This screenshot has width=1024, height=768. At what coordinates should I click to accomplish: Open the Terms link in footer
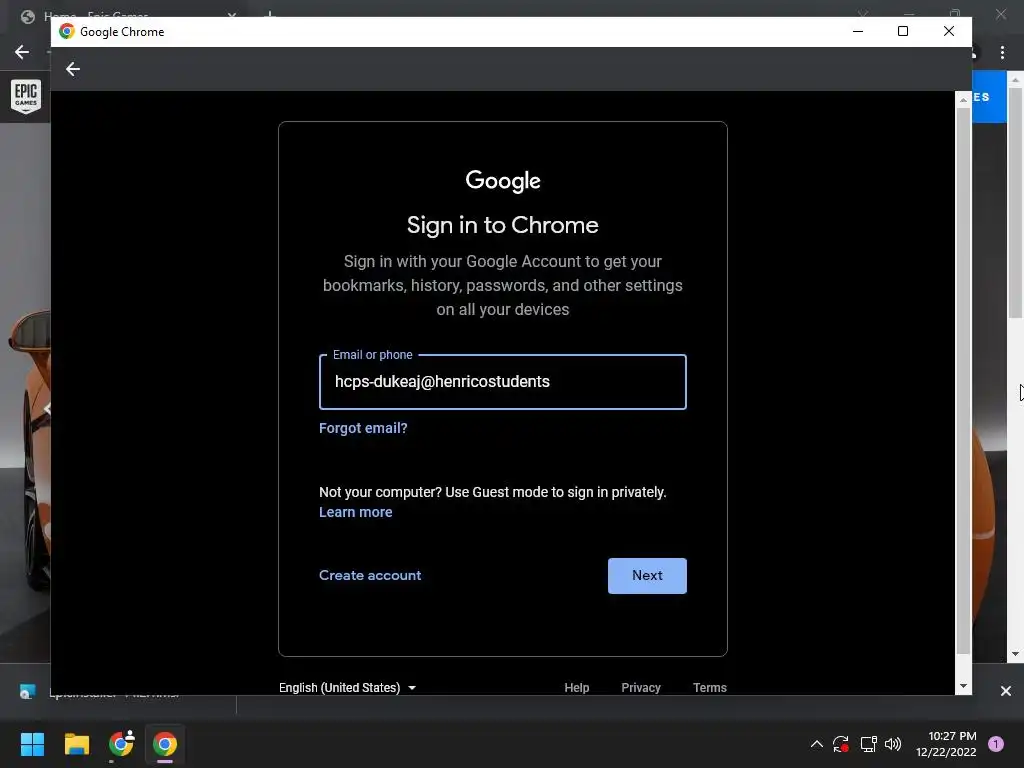[709, 688]
